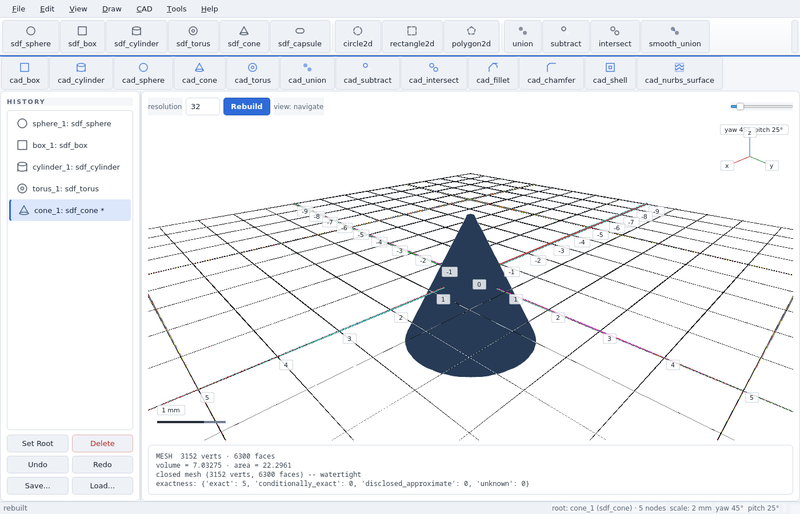The image size is (800, 514).
Task: Click the exactness summary line
Action: click(342, 483)
